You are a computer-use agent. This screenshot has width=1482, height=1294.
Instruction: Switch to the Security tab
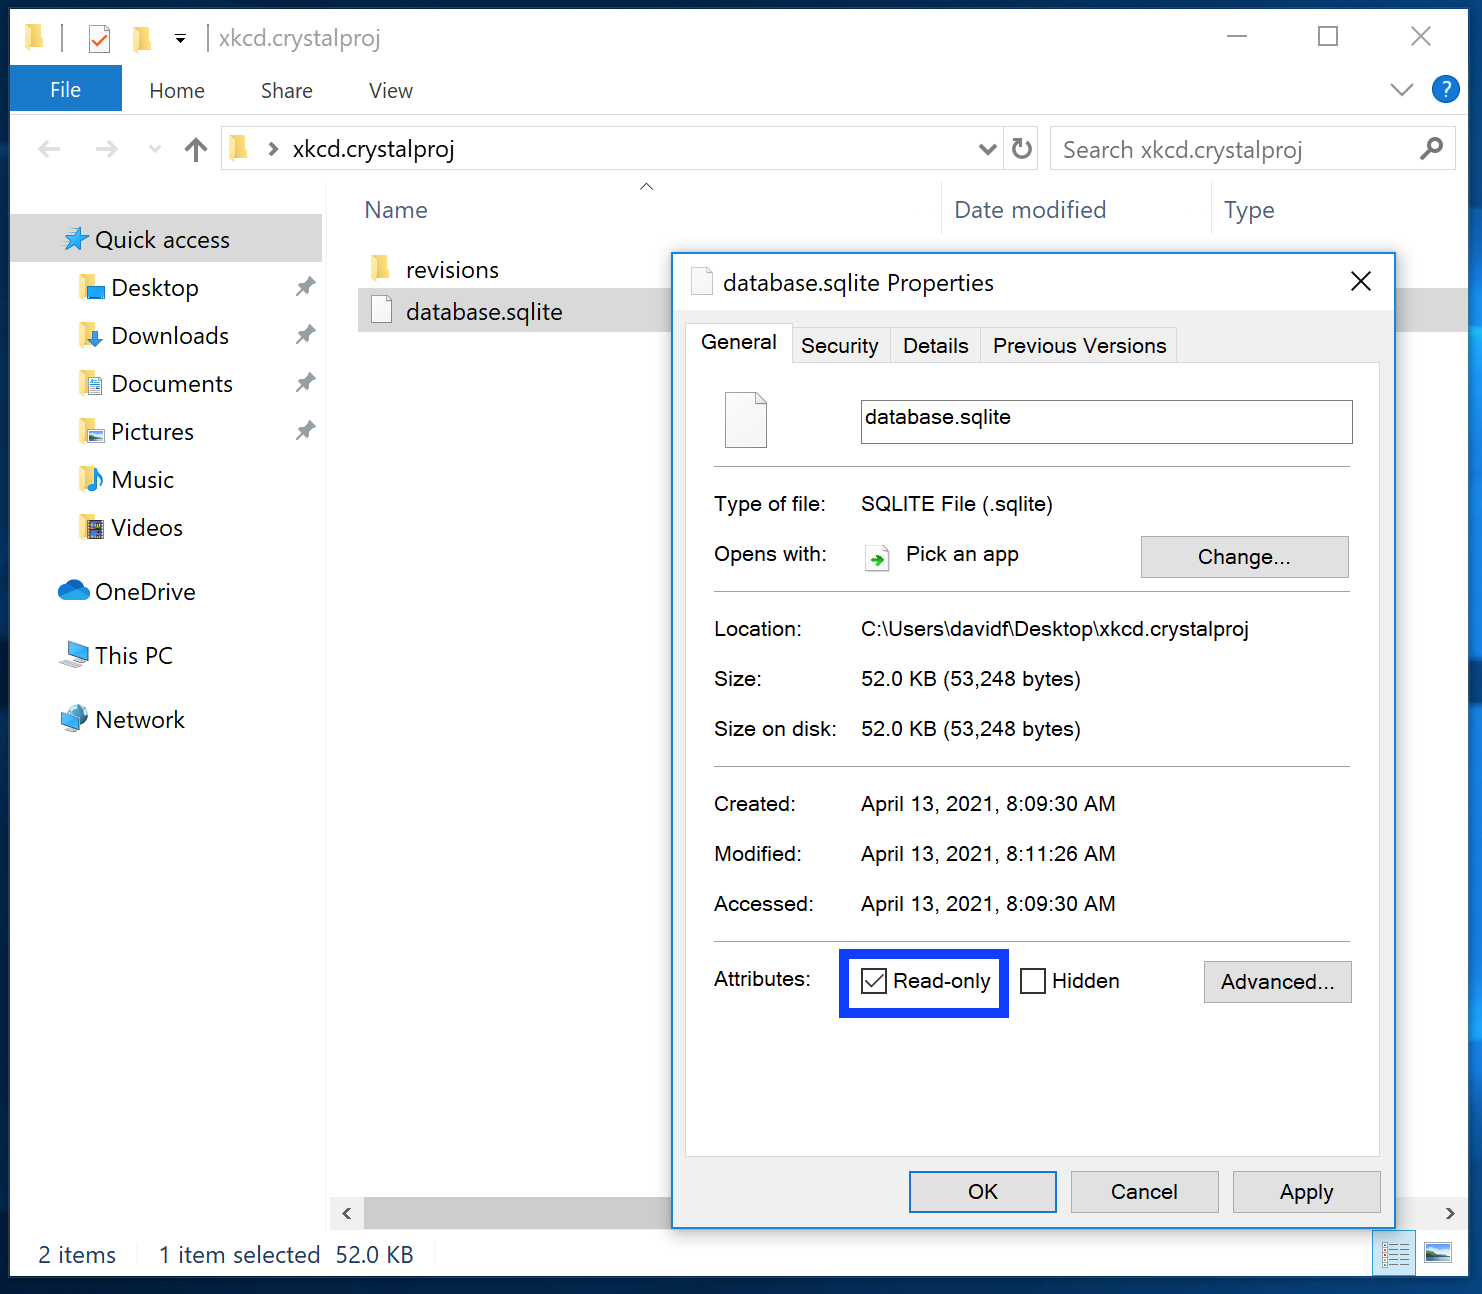(x=840, y=346)
